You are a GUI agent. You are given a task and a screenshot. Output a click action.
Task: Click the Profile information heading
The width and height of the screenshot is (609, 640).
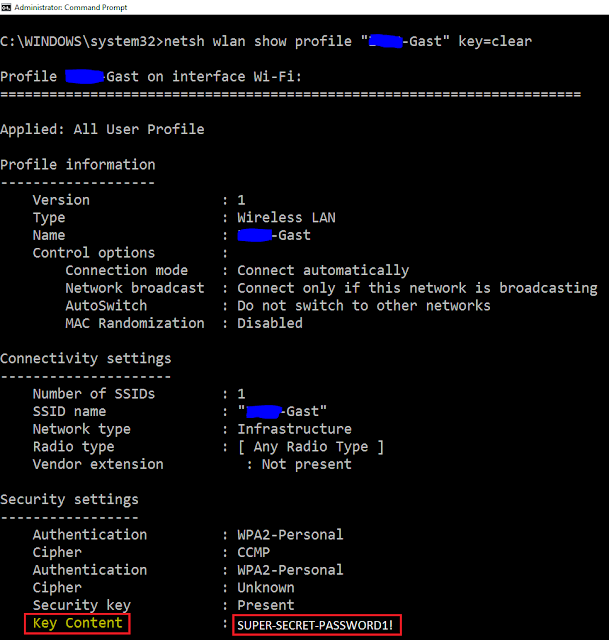click(x=78, y=164)
